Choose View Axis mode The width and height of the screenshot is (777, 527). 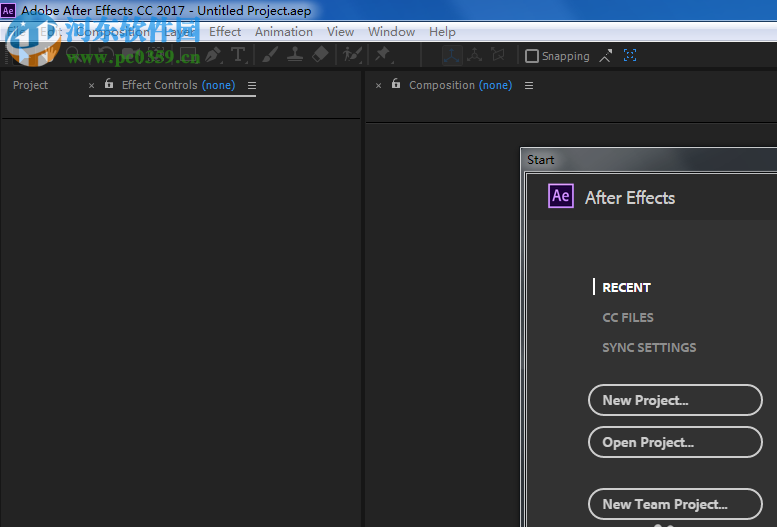coord(498,55)
